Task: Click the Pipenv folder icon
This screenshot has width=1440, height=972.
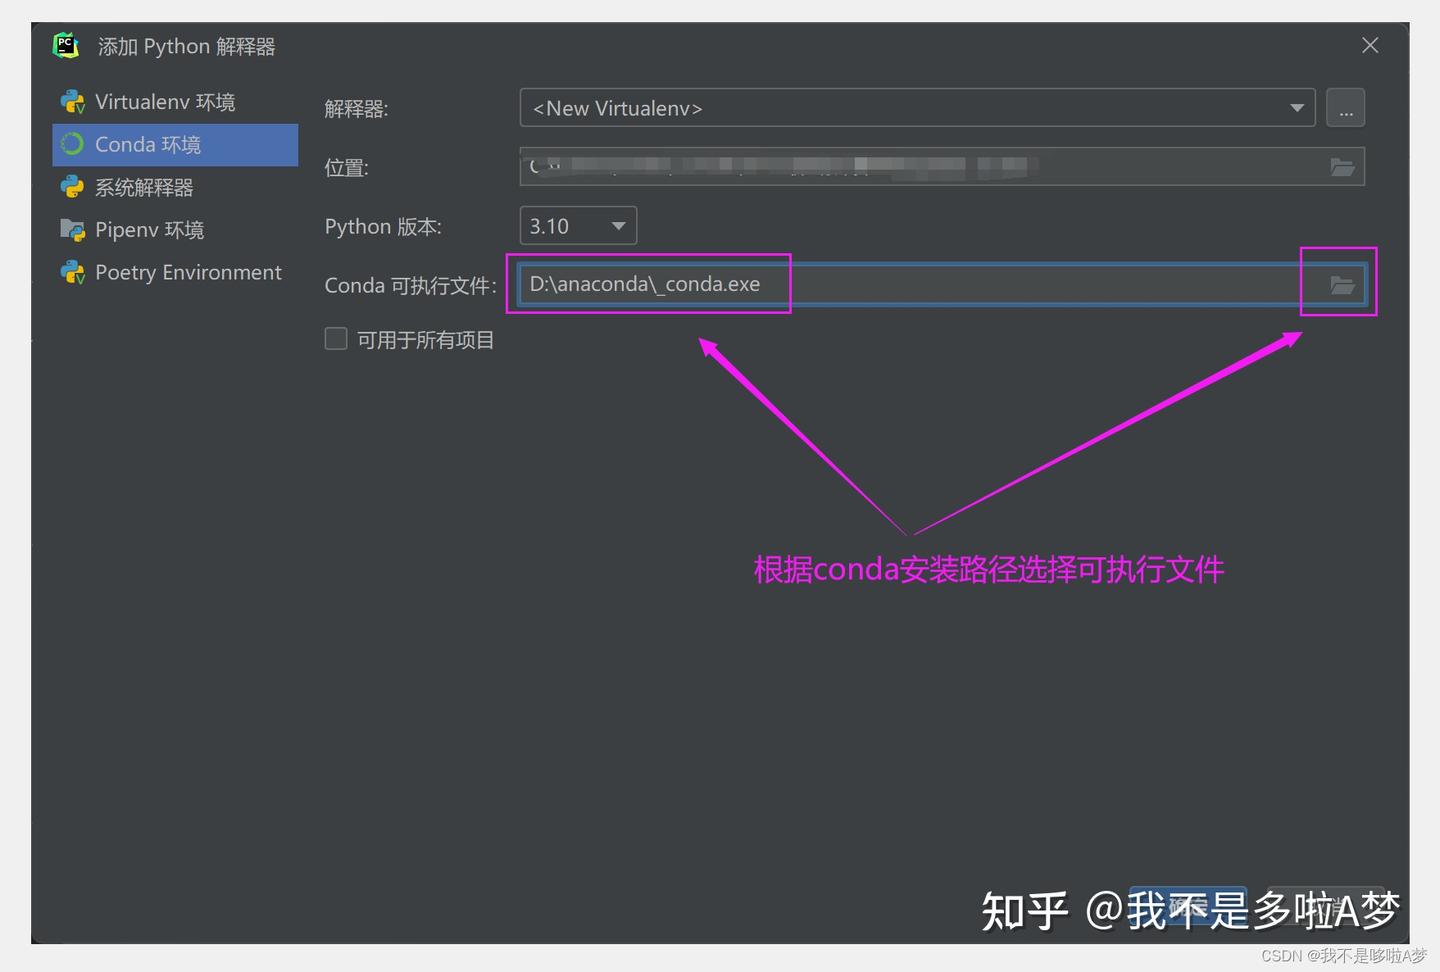Action: (72, 230)
